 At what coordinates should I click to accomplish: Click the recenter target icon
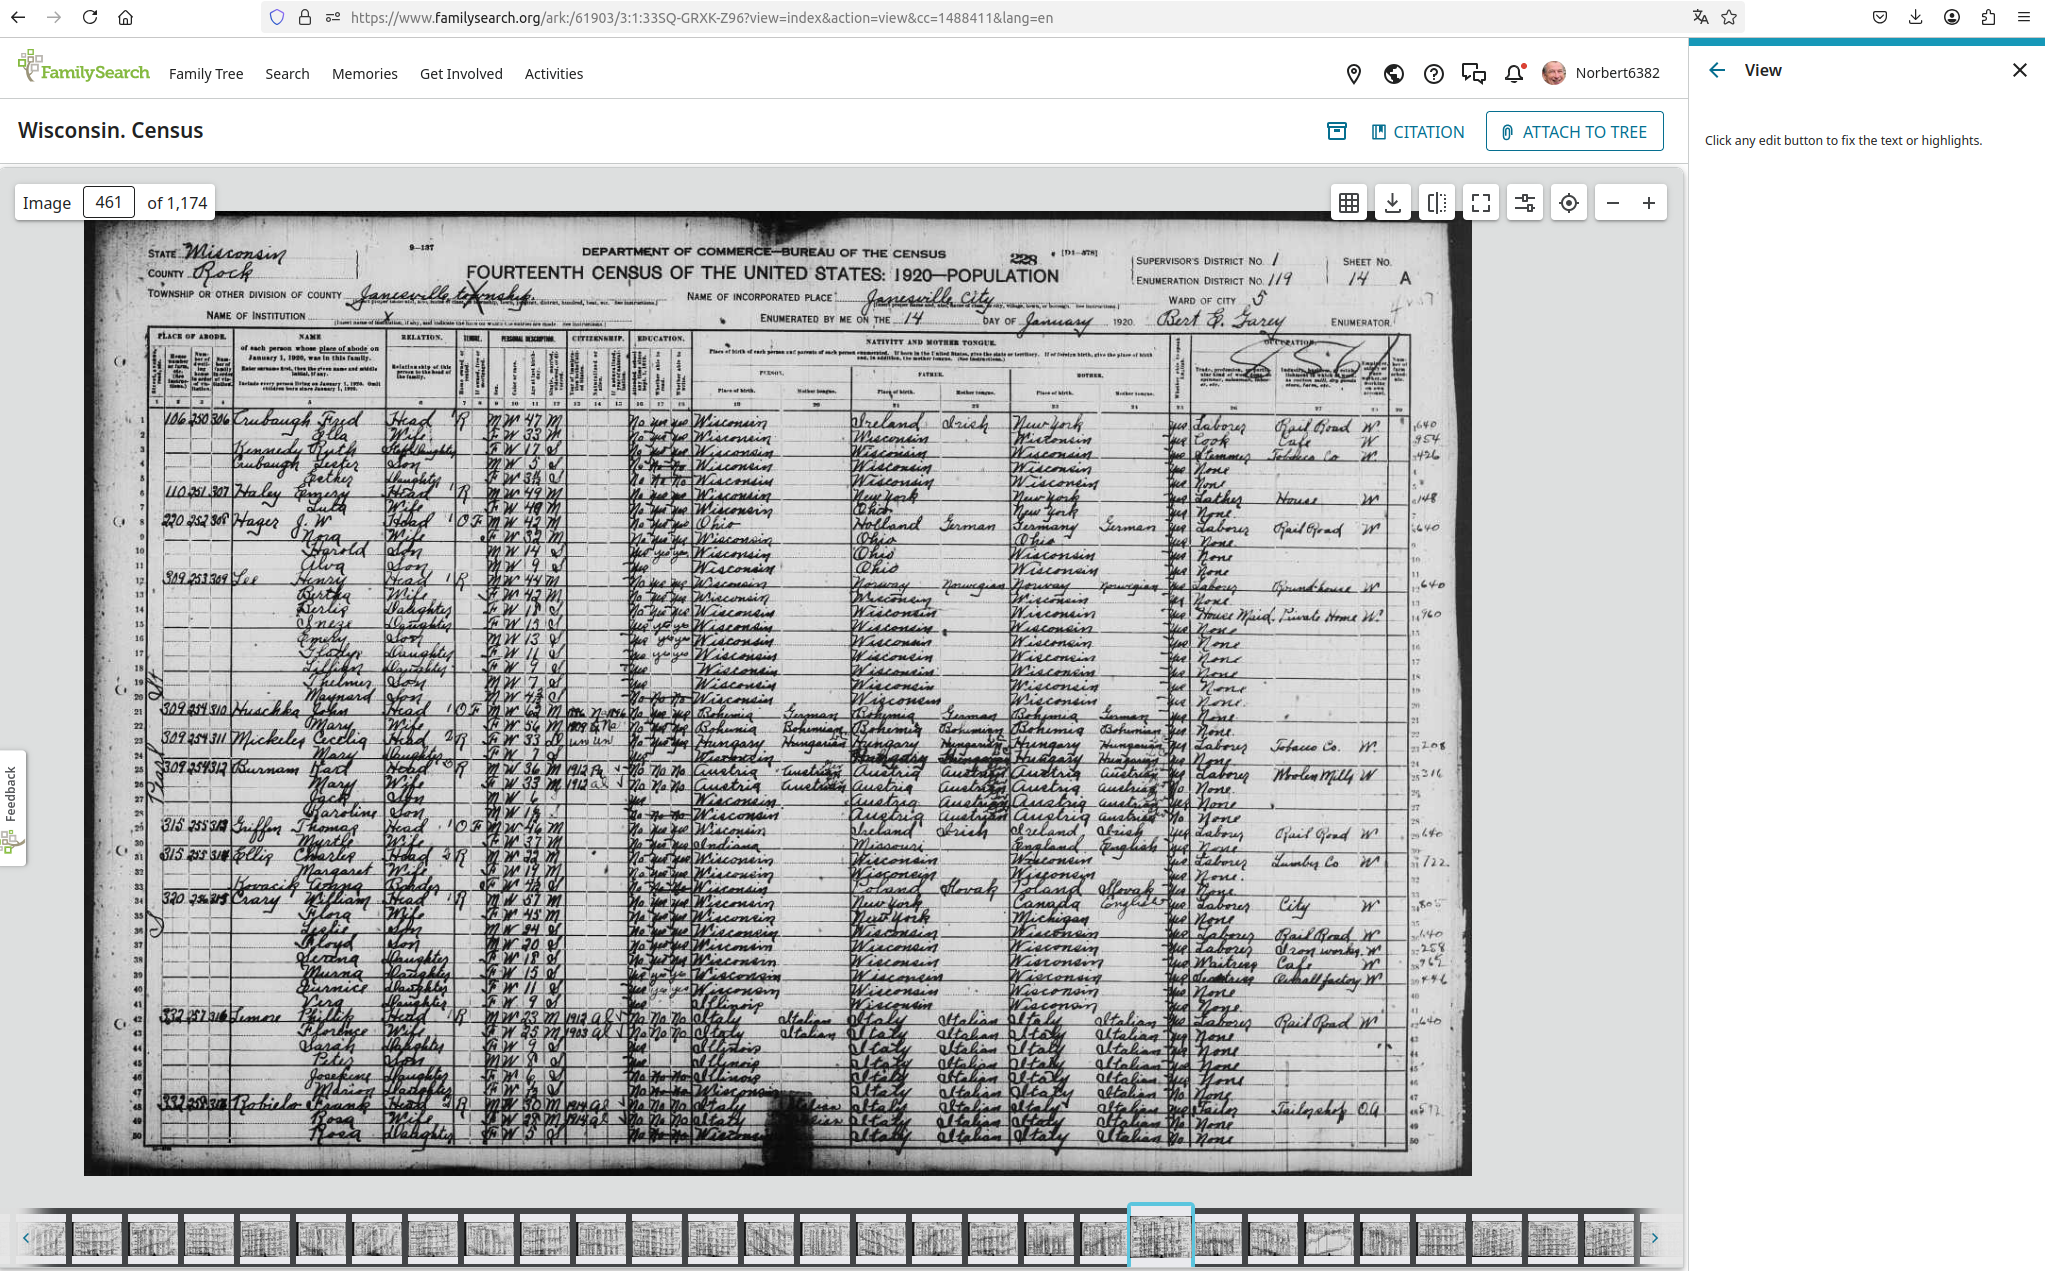coord(1568,203)
